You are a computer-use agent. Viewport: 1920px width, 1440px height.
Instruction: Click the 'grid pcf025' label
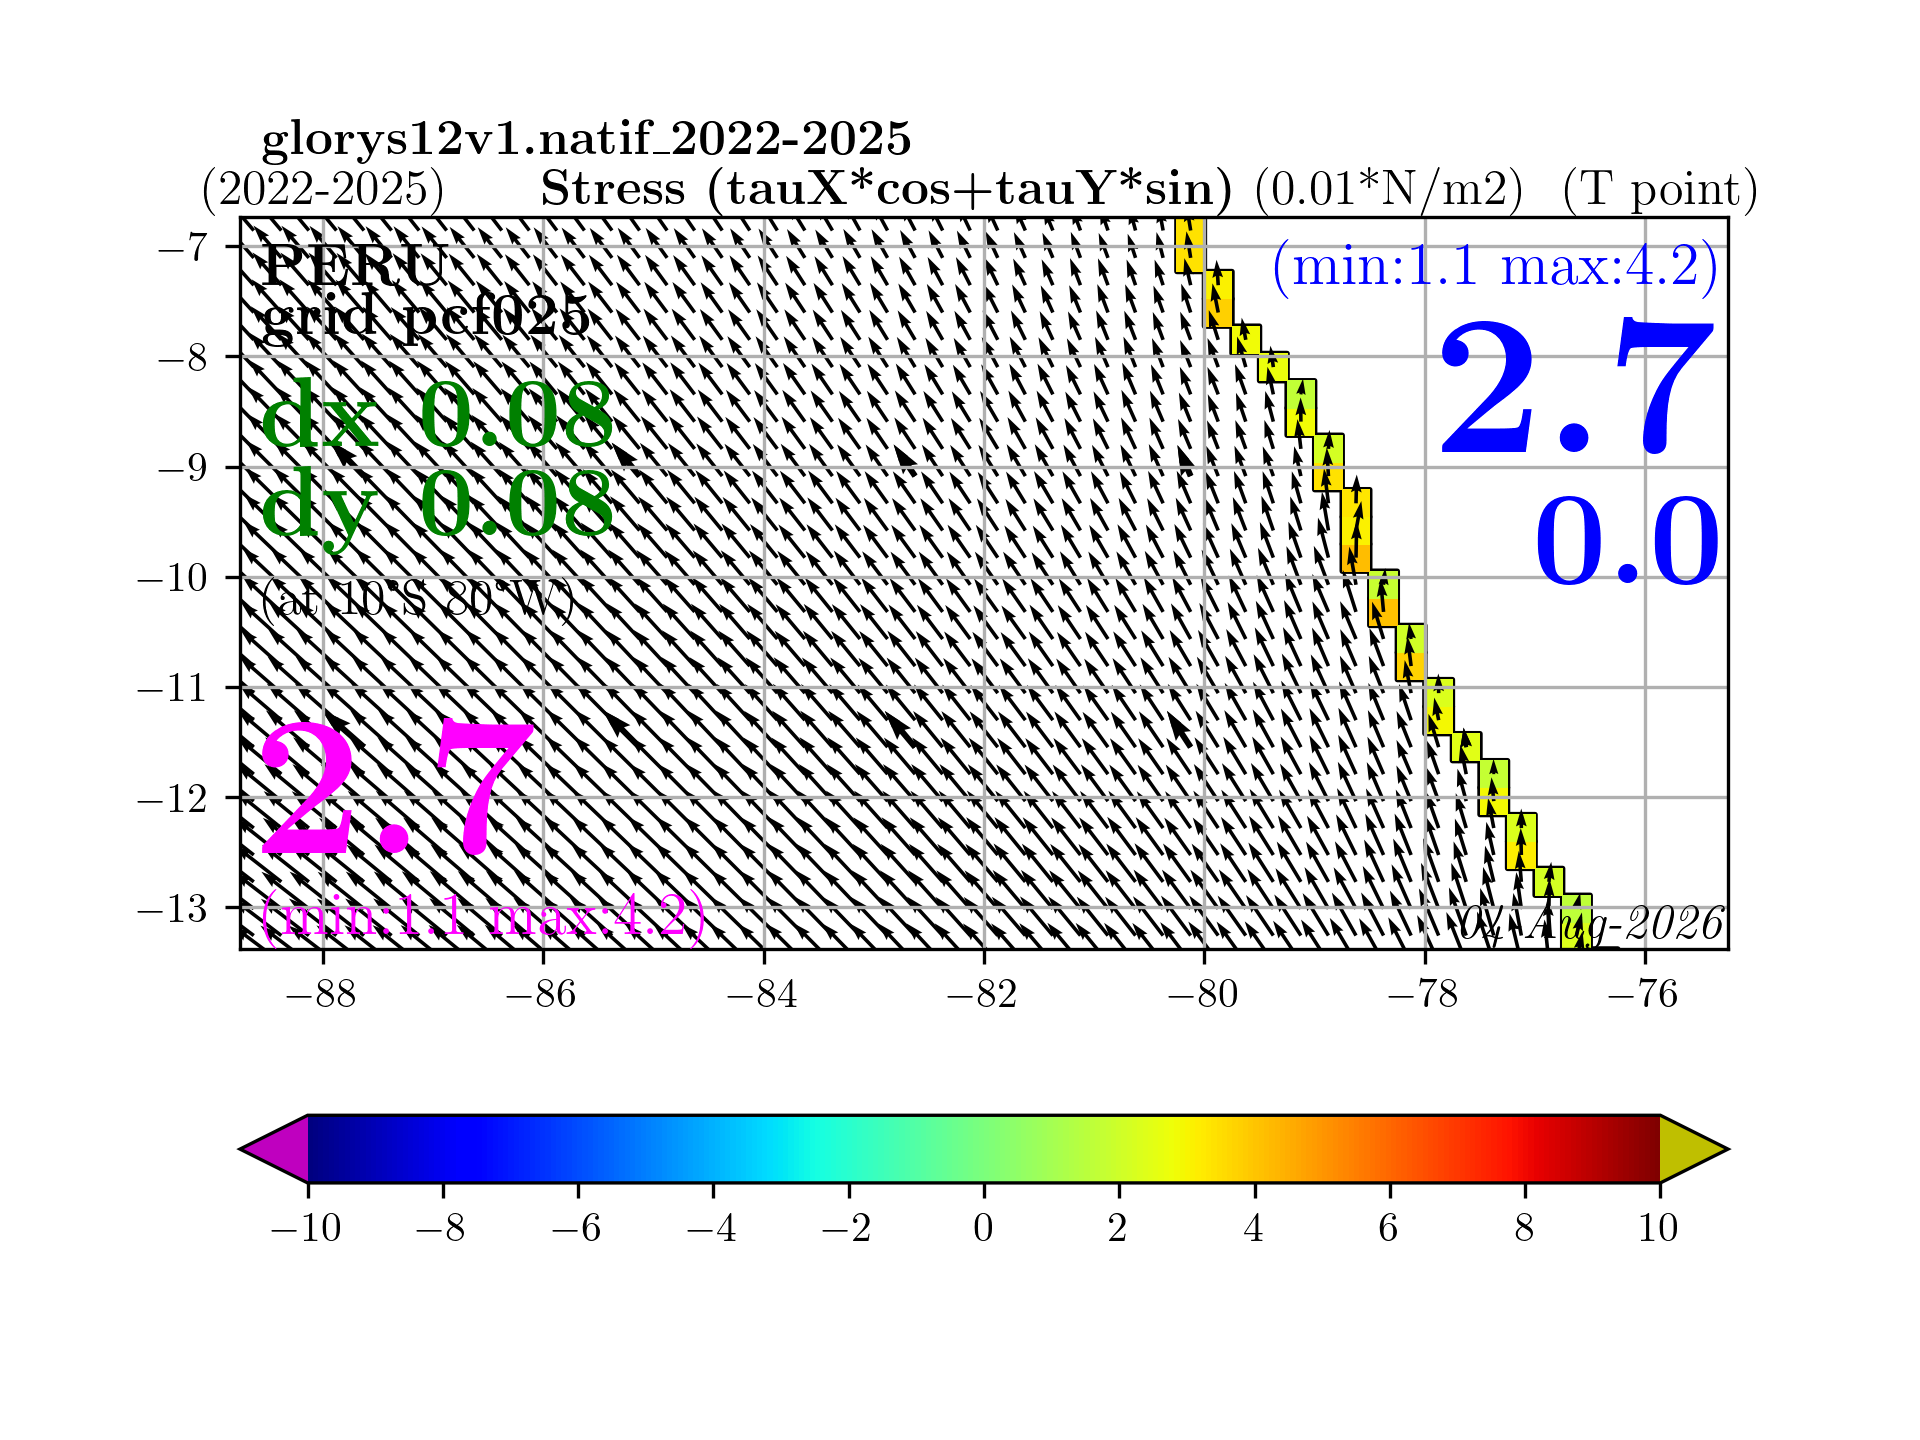click(x=426, y=318)
